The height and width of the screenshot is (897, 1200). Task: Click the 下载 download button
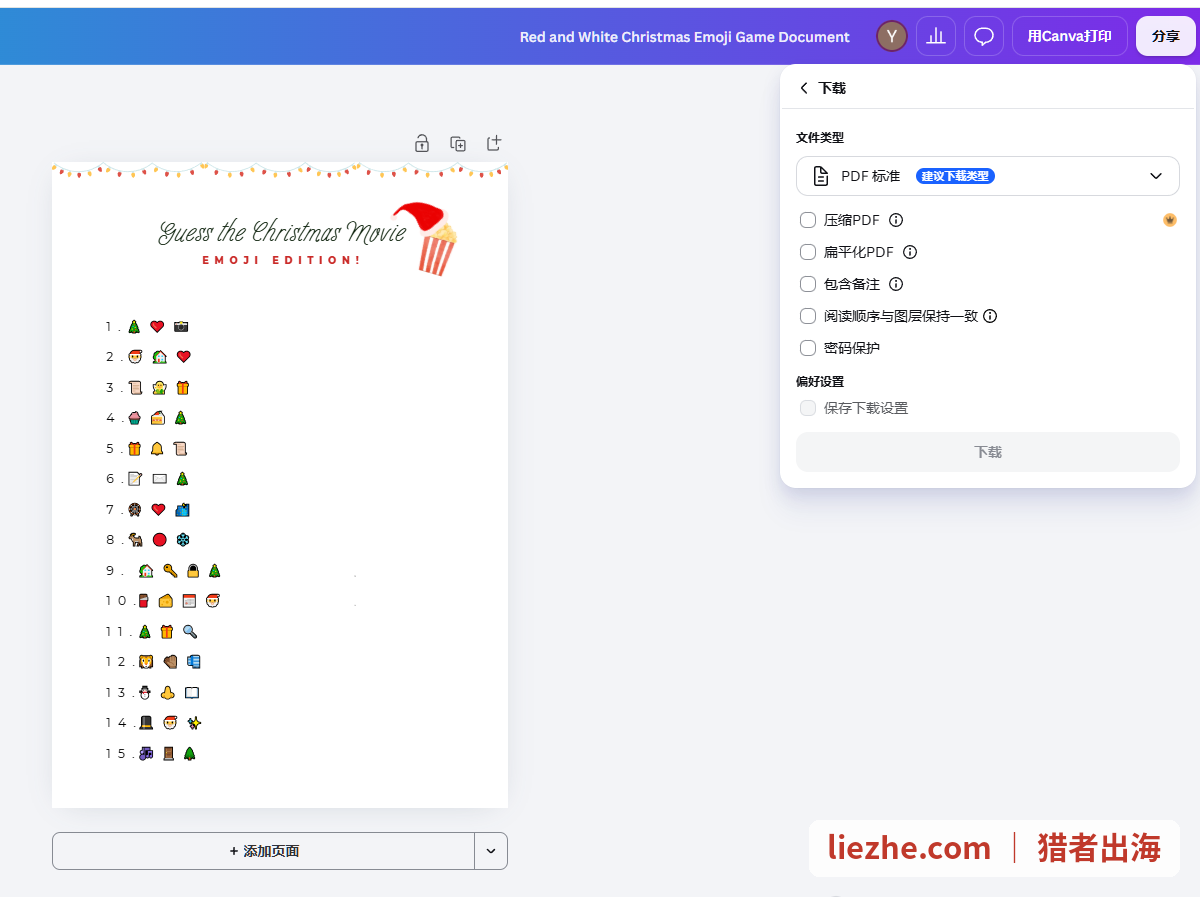(x=988, y=452)
